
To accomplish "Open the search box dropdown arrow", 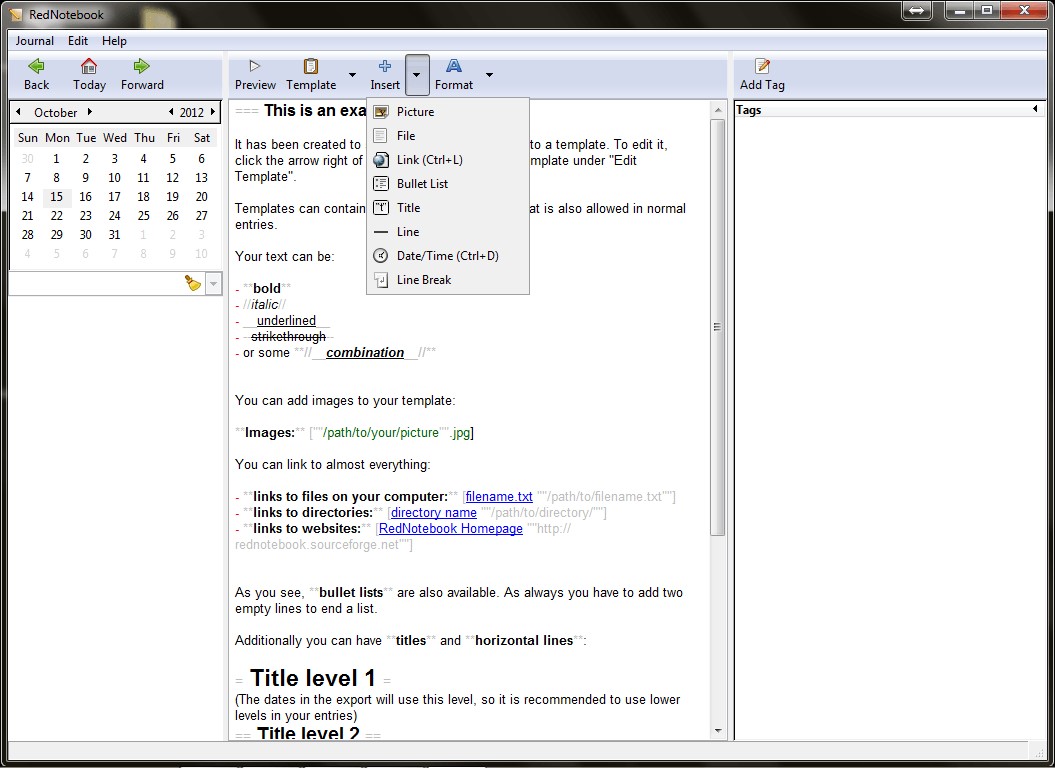I will [x=213, y=285].
